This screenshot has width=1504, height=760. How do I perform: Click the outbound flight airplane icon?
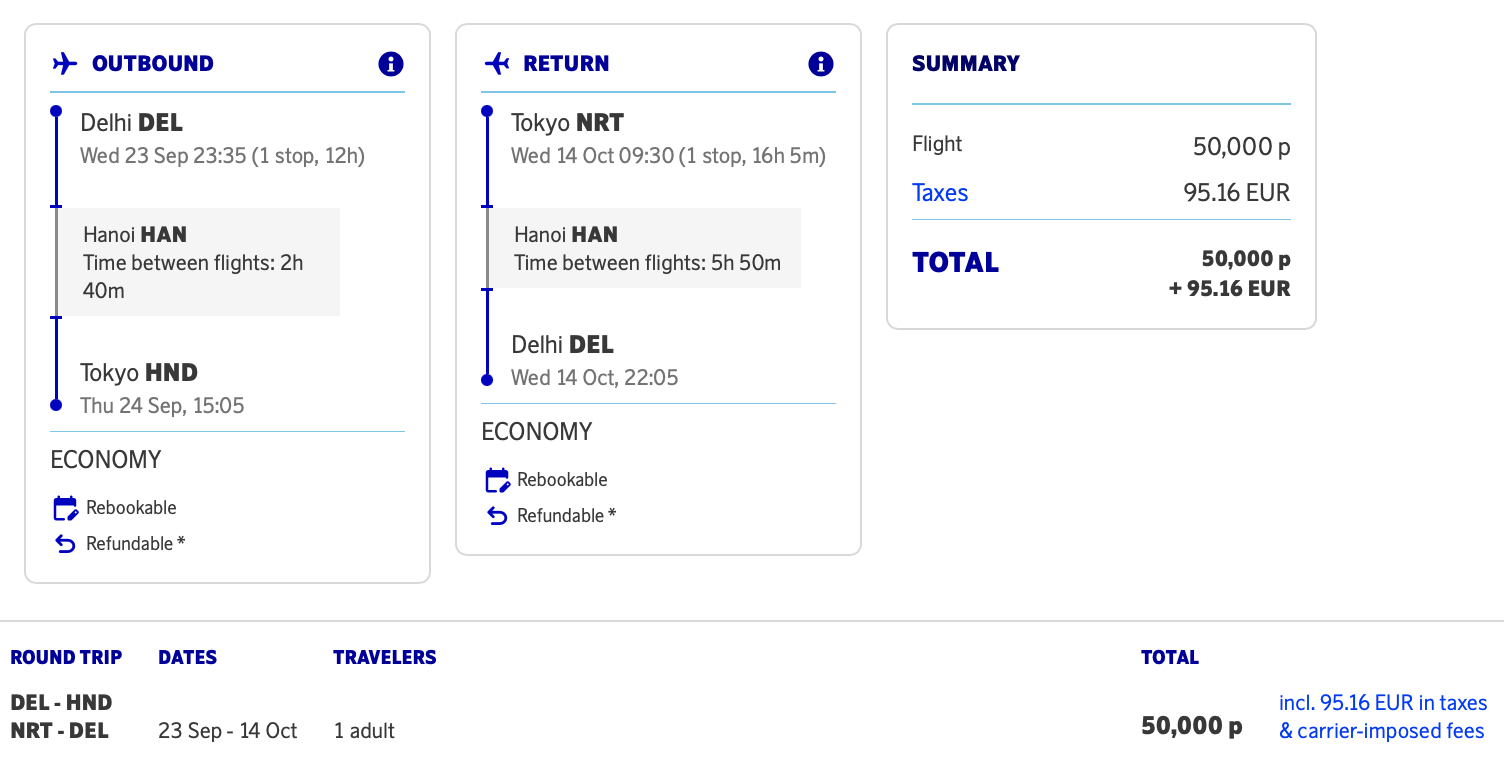(64, 63)
